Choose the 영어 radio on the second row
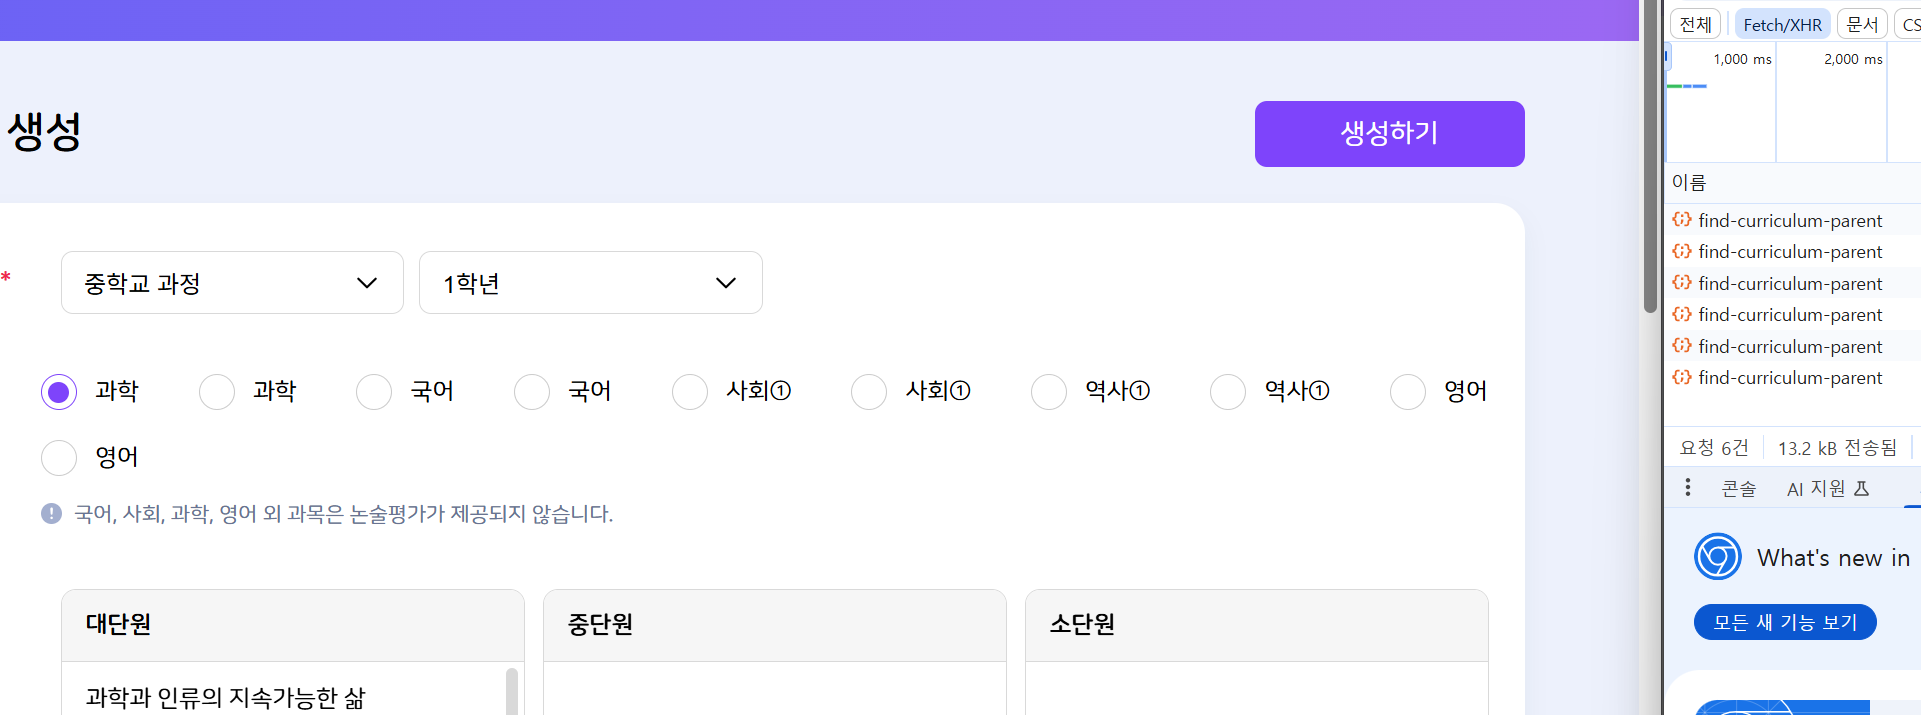The width and height of the screenshot is (1921, 715). 59,458
